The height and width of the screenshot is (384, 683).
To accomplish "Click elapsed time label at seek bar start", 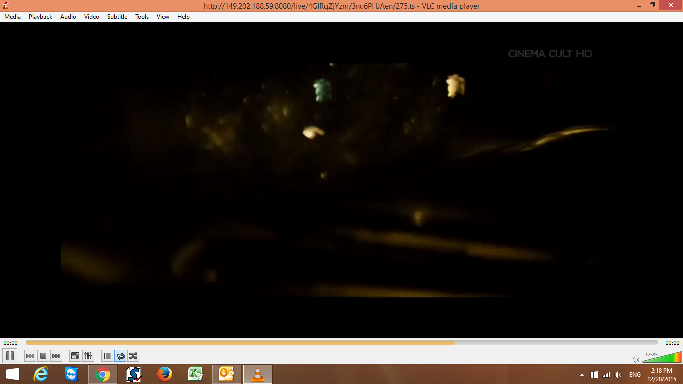I will 10,343.
